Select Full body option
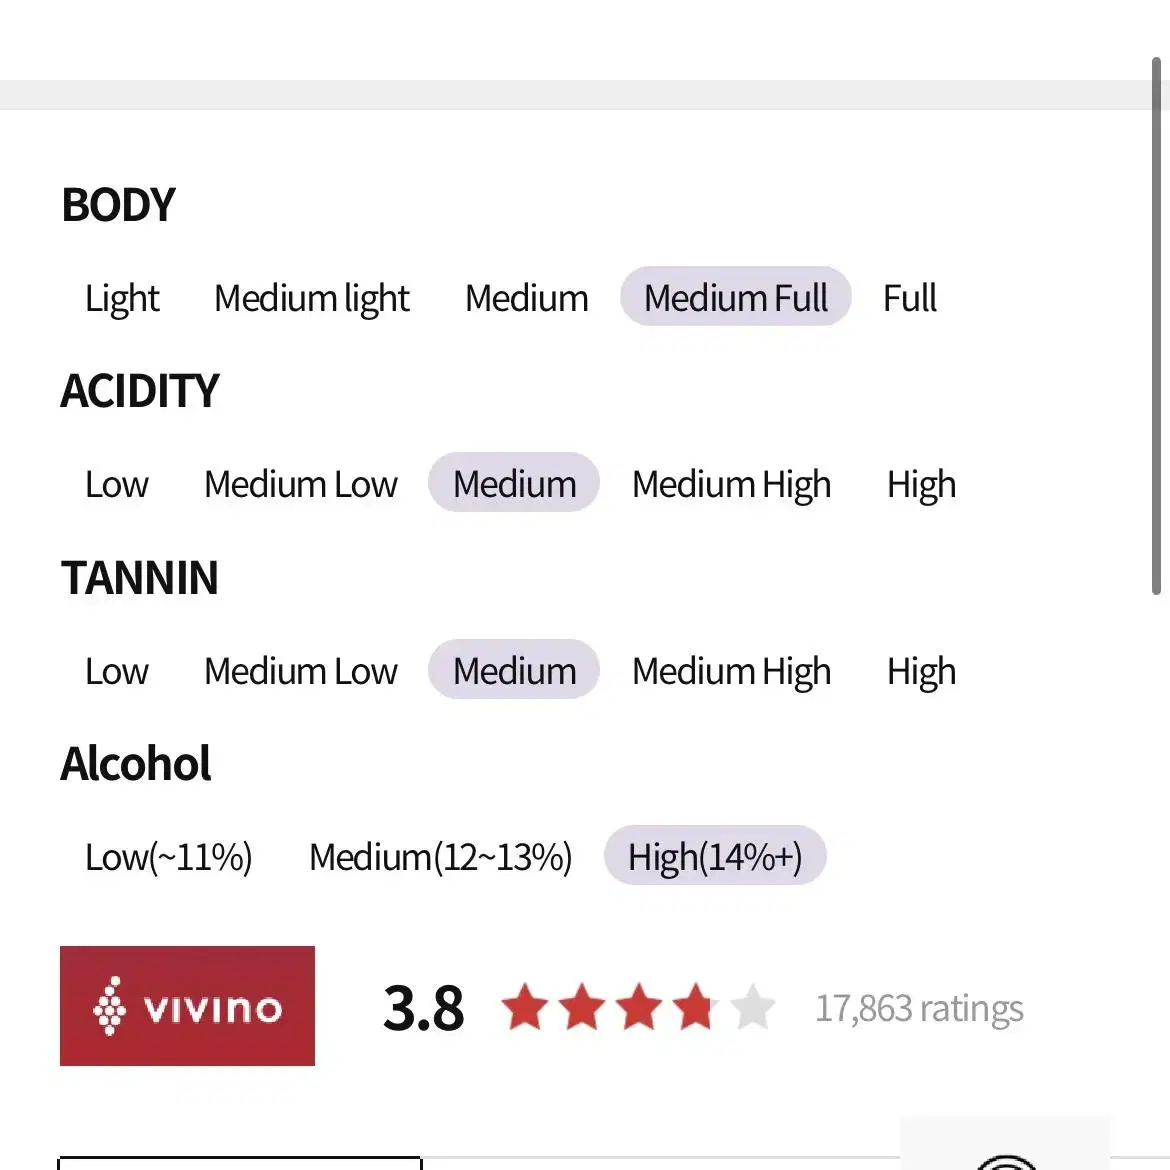Image resolution: width=1170 pixels, height=1170 pixels. click(x=910, y=298)
